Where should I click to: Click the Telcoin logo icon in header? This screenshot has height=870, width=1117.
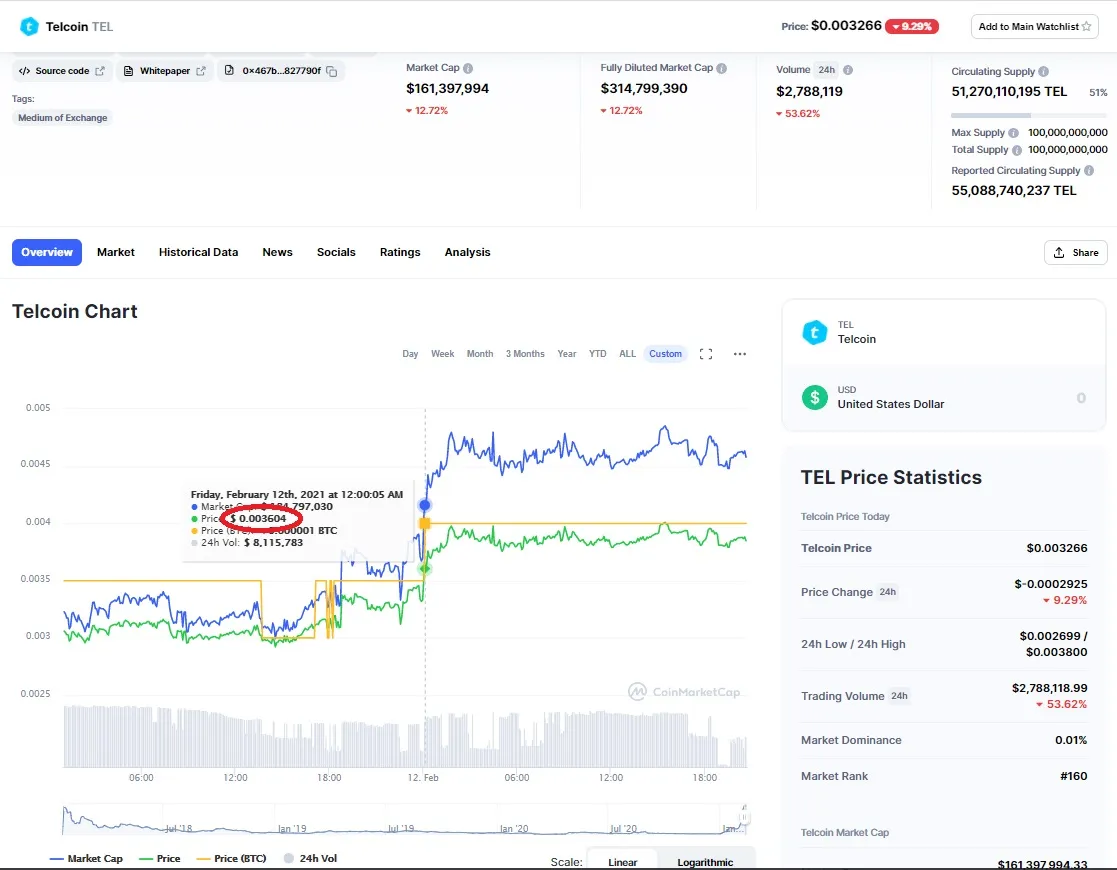click(x=28, y=26)
